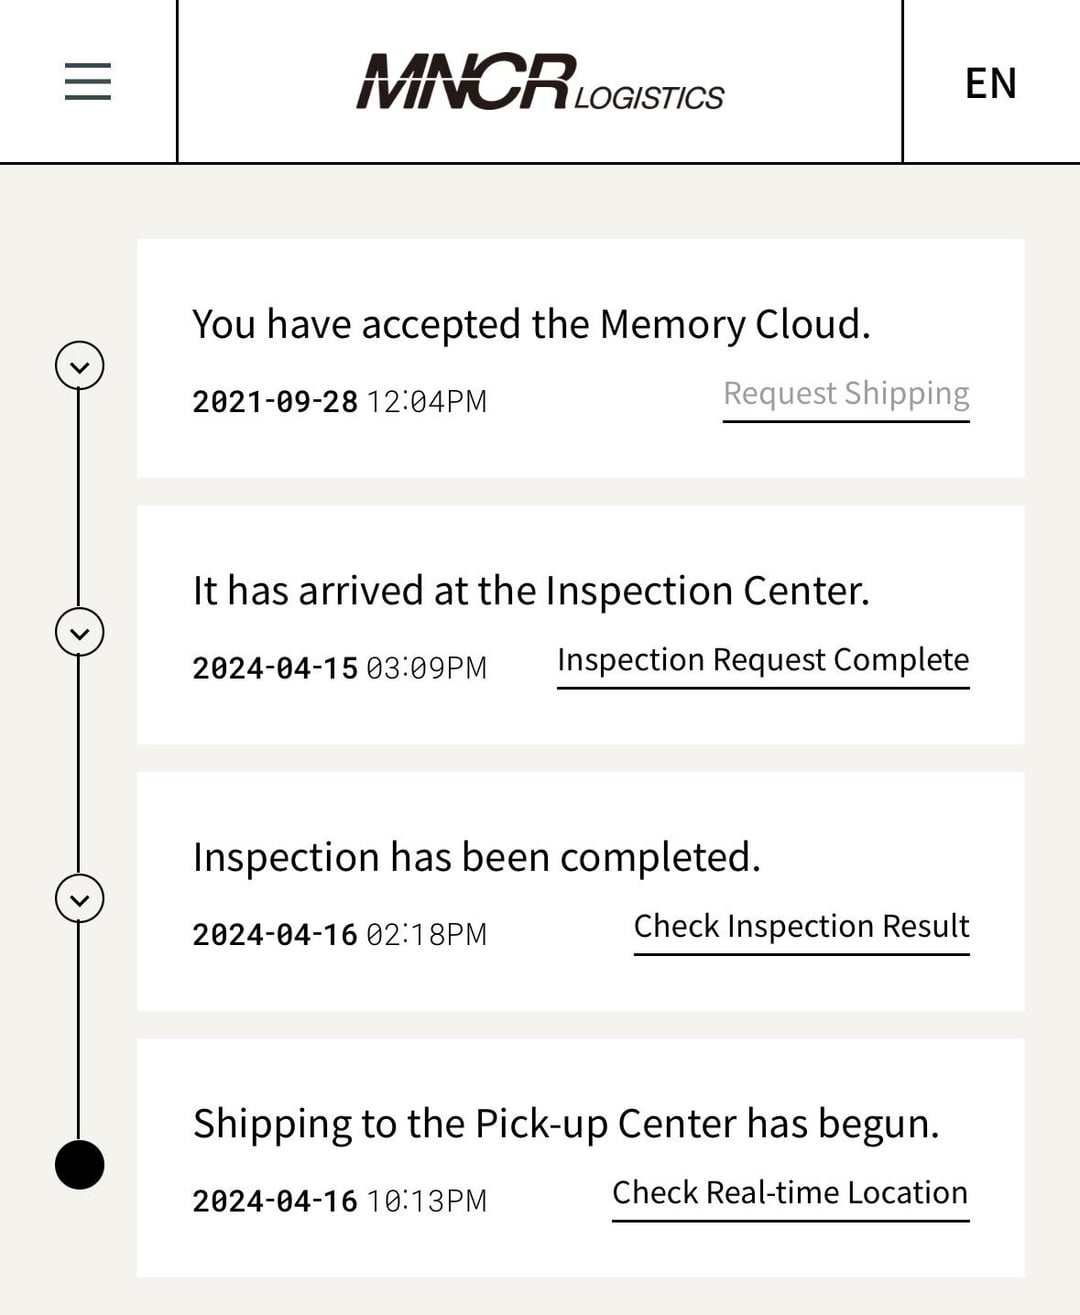Click the Request Shipping link
1080x1315 pixels.
coord(846,394)
